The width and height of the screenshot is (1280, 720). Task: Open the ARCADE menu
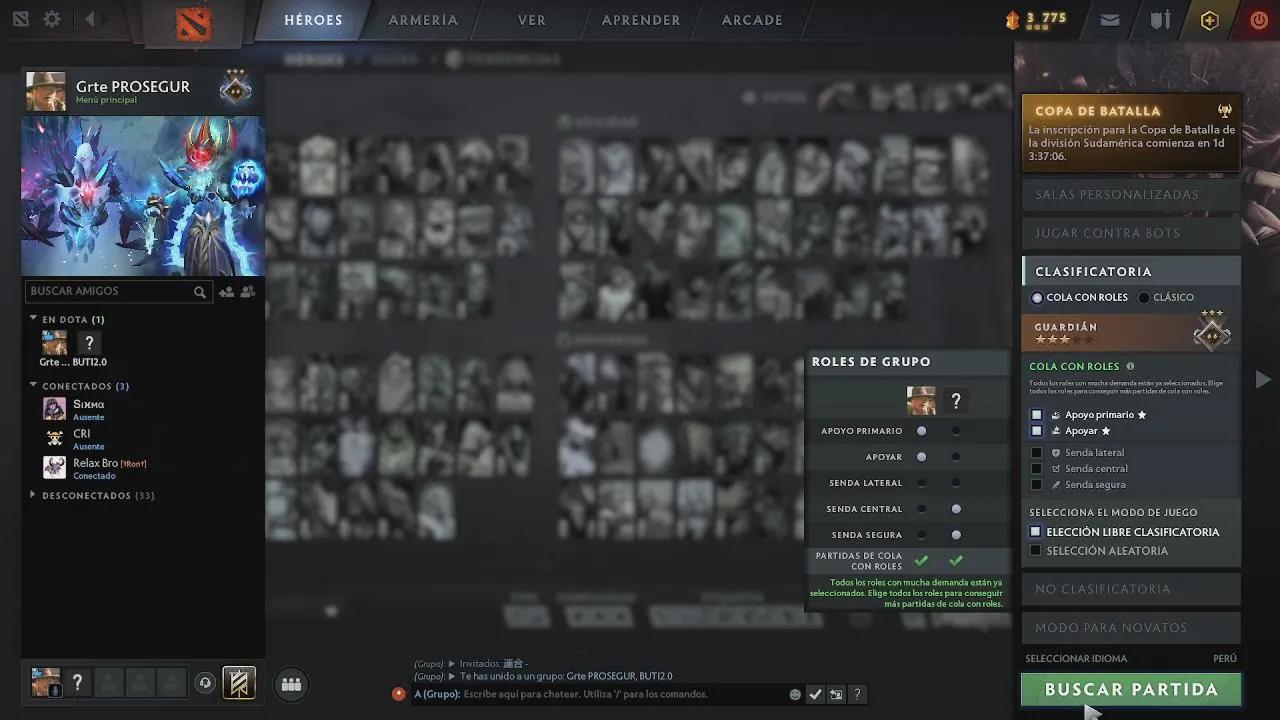point(751,20)
